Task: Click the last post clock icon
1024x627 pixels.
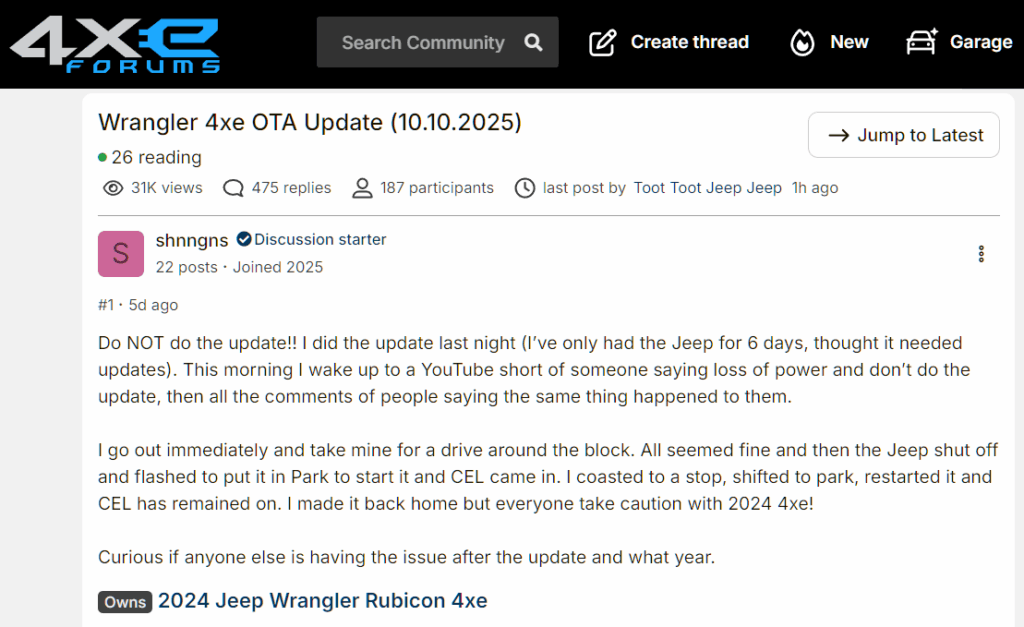Action: tap(524, 188)
